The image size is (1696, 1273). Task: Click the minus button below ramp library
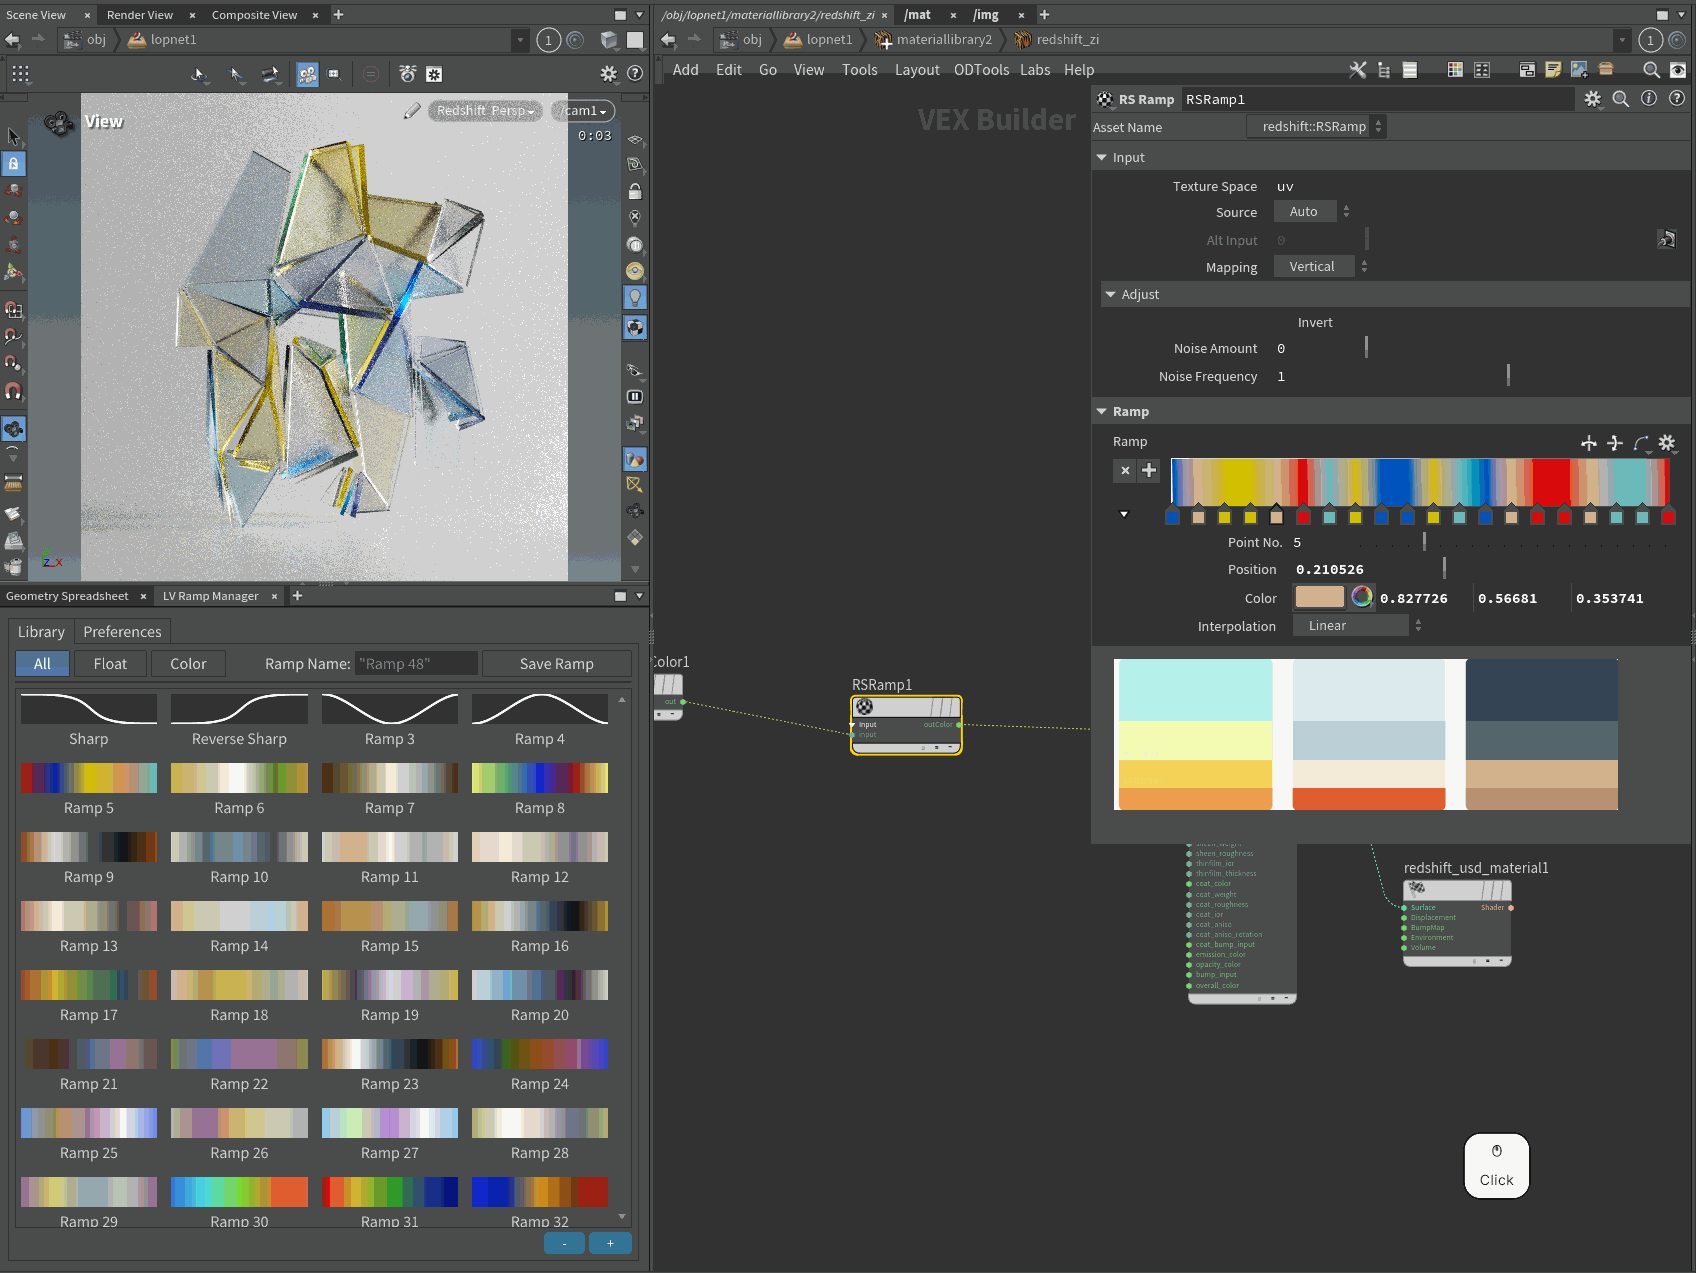click(565, 1243)
